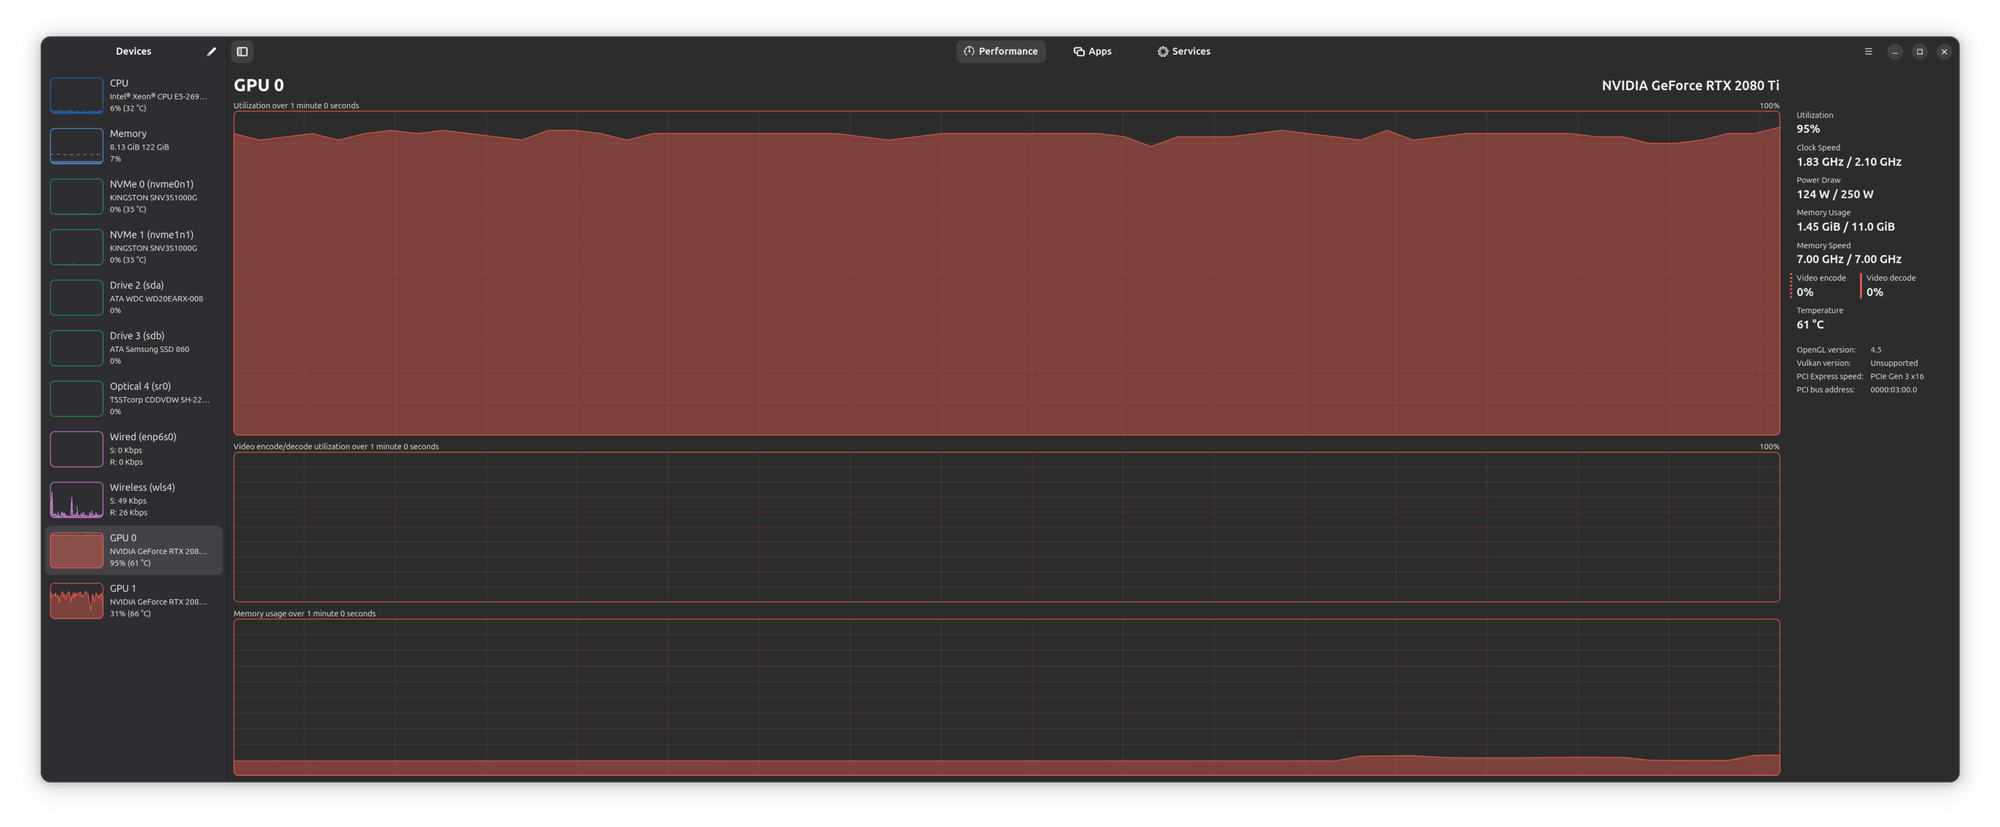
Task: Maximize the window
Action: click(x=1919, y=52)
